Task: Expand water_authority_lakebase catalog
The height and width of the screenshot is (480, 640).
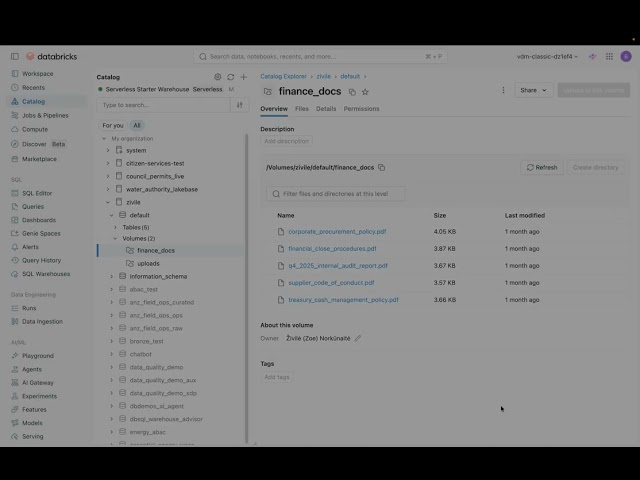Action: (108, 189)
